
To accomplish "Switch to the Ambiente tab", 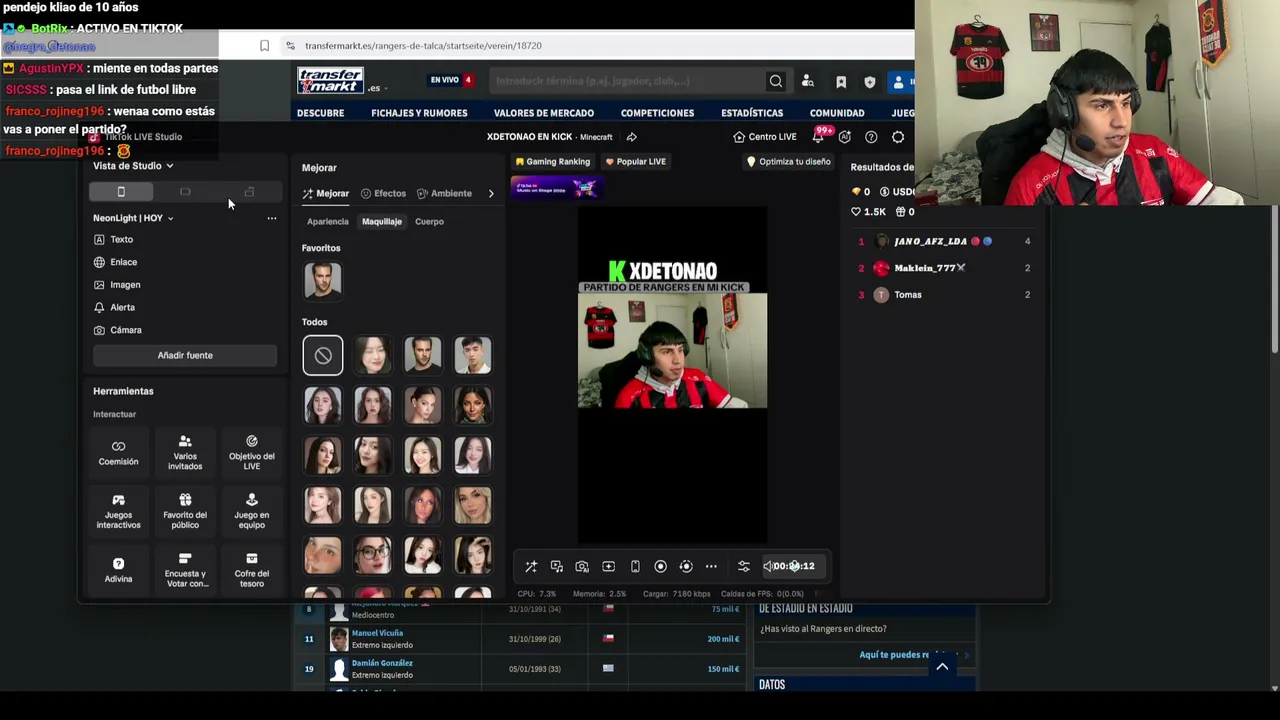I will coord(444,194).
